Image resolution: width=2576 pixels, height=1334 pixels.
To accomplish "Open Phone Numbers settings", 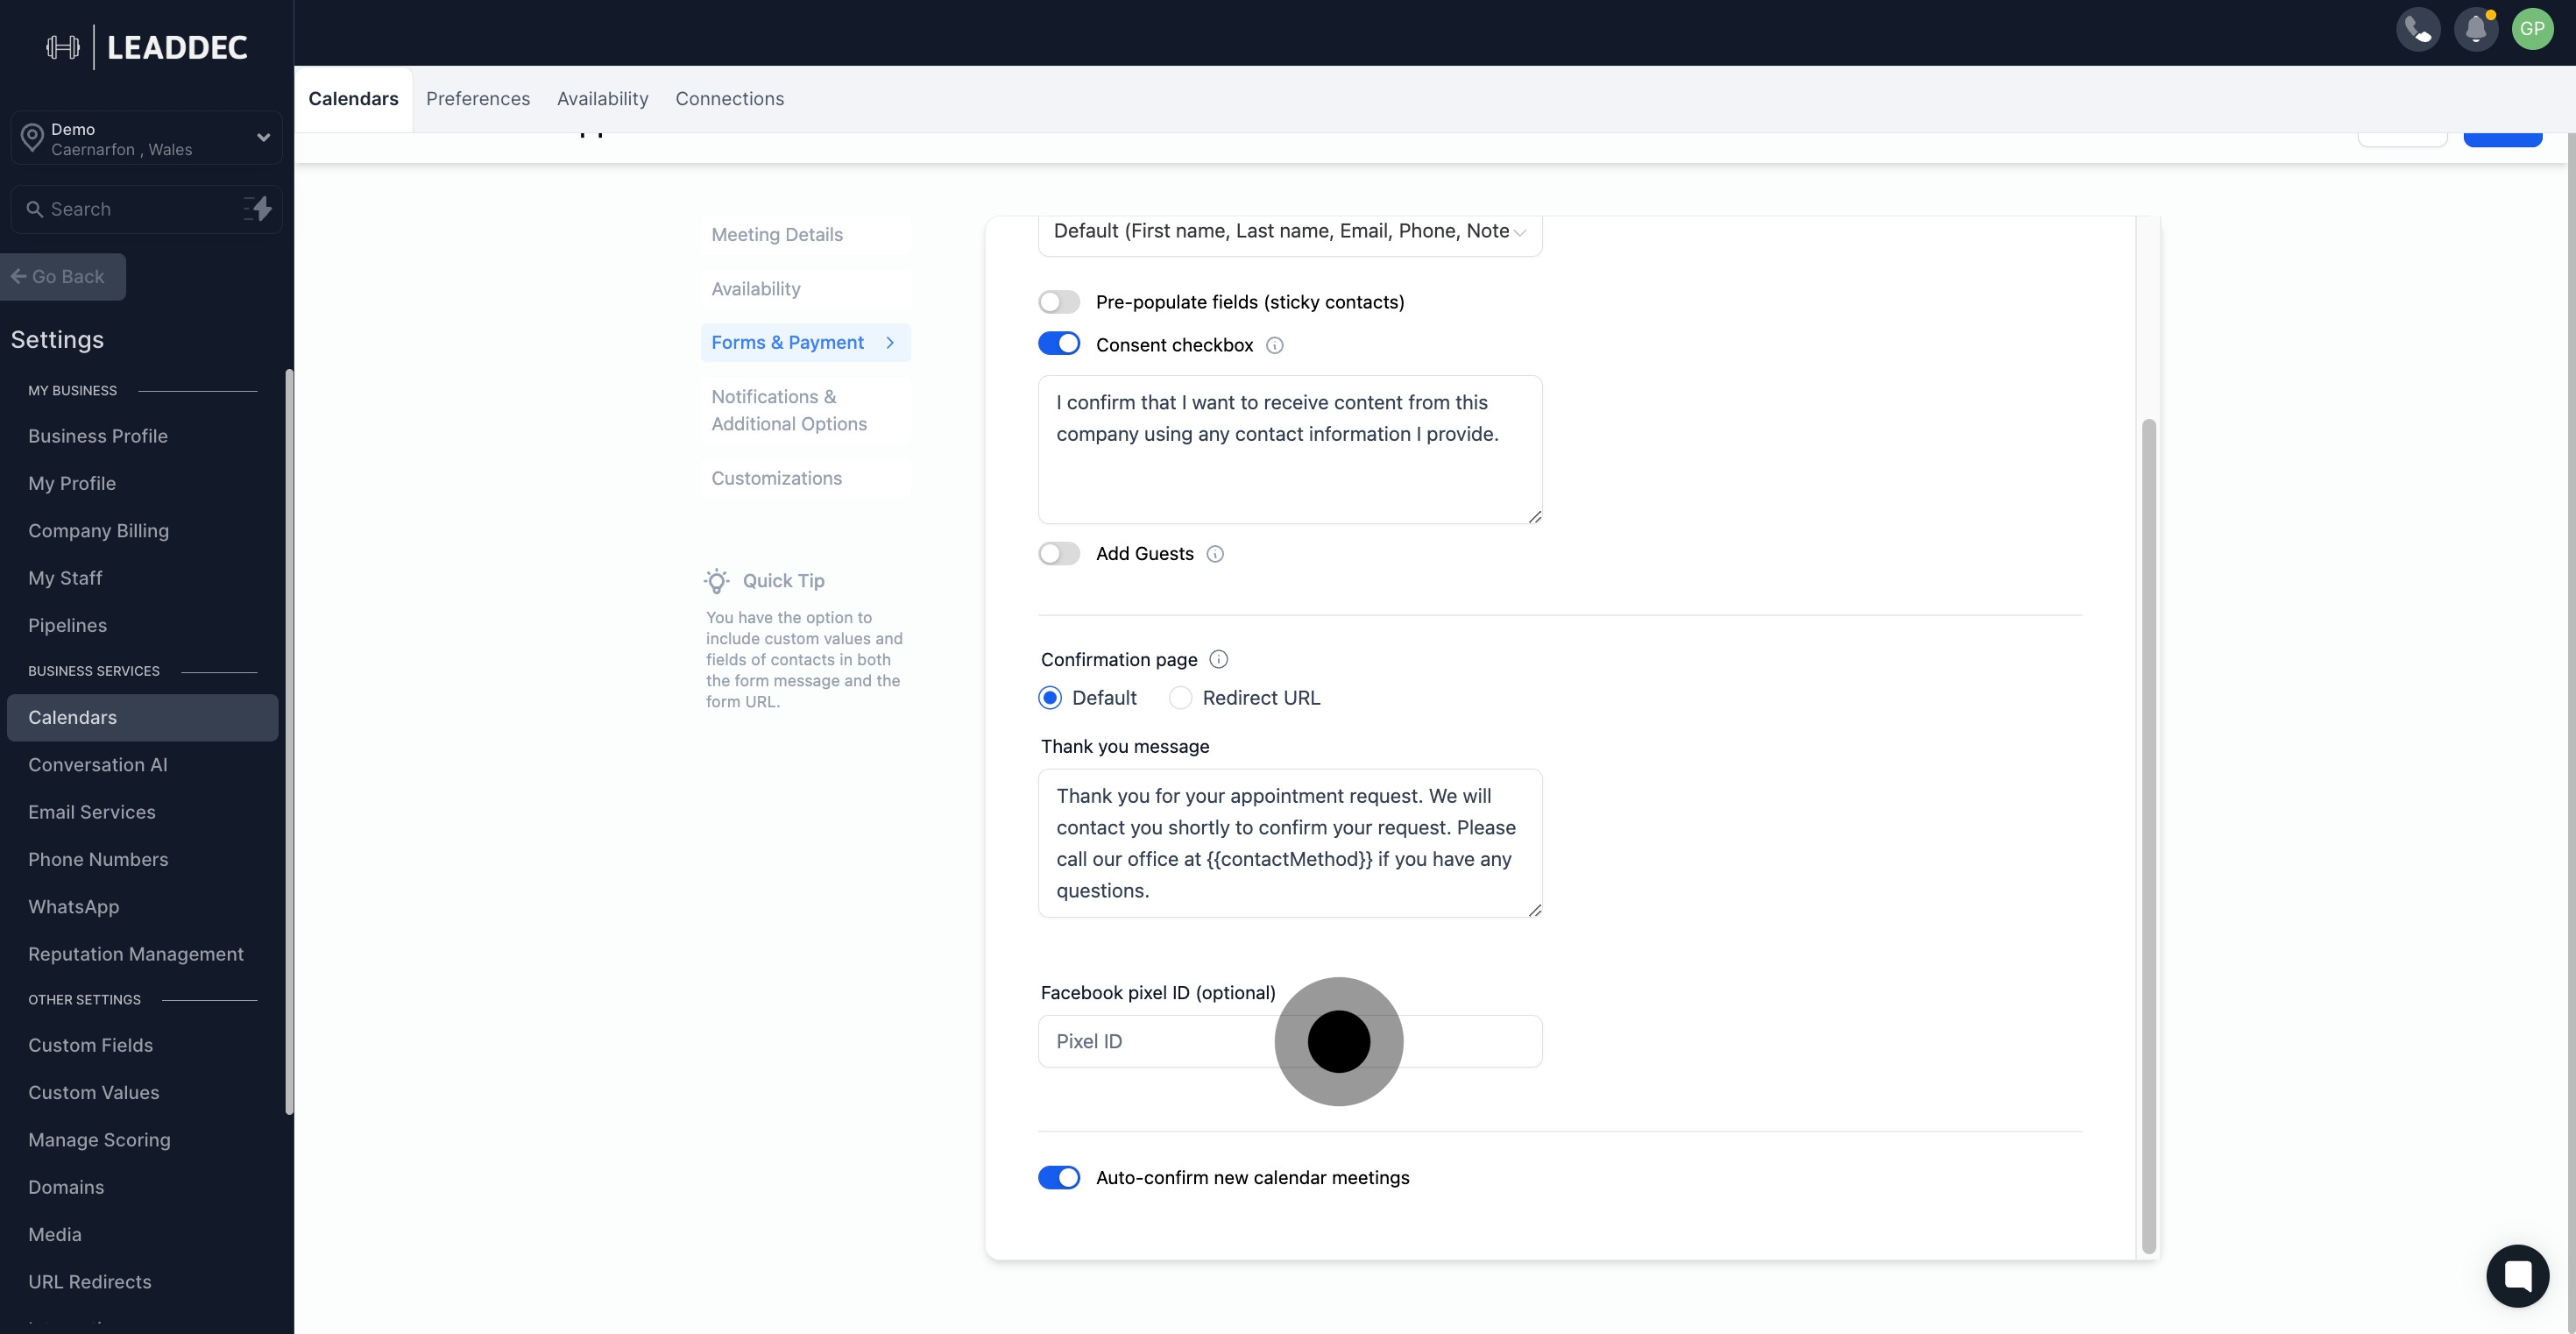I will [98, 860].
